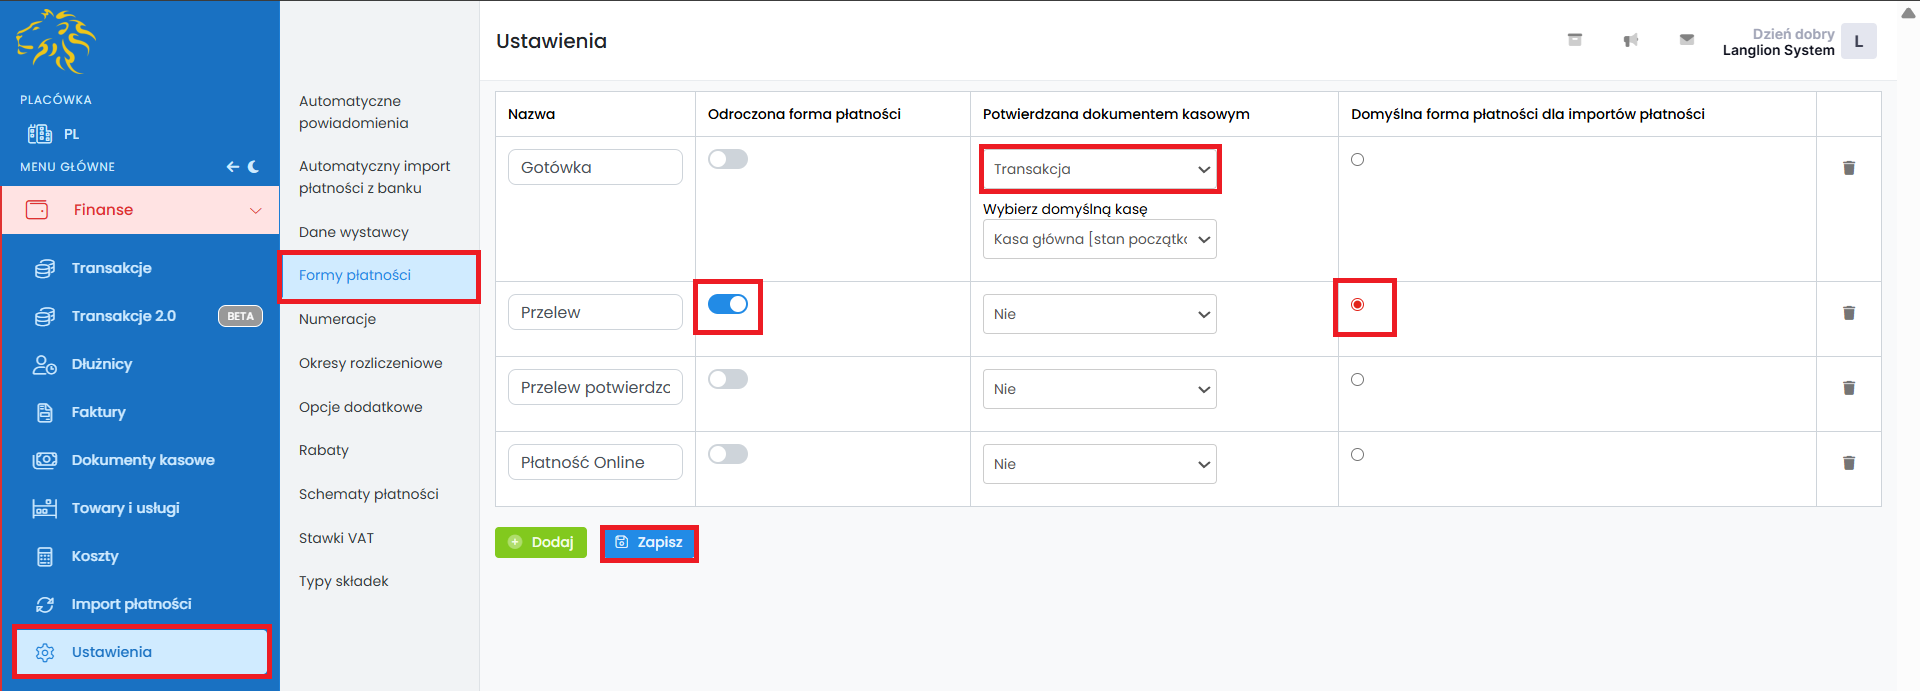Go to Faktury in the sidebar

[98, 412]
